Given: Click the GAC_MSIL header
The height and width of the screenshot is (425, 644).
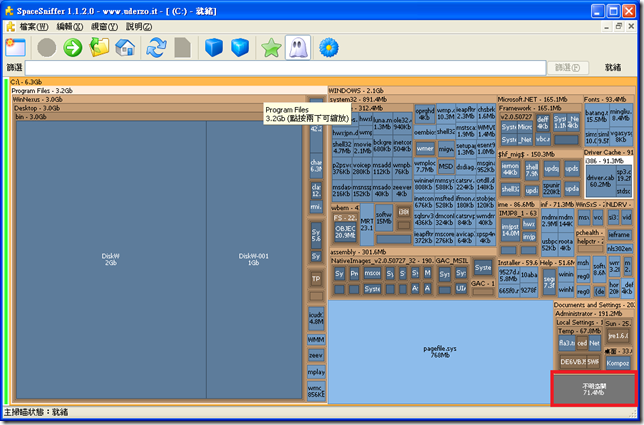Looking at the screenshot, I should point(452,261).
